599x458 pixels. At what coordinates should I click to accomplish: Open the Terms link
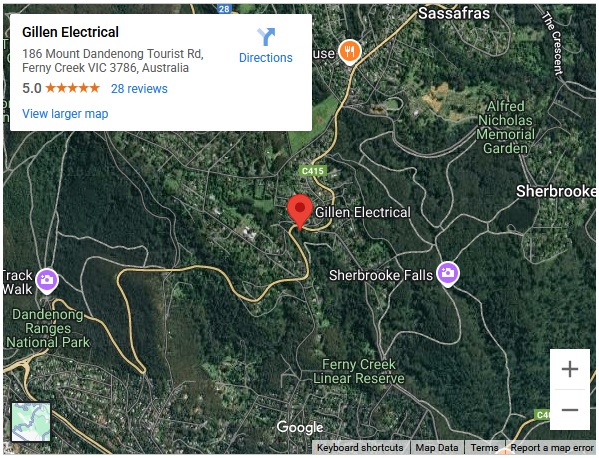click(484, 447)
